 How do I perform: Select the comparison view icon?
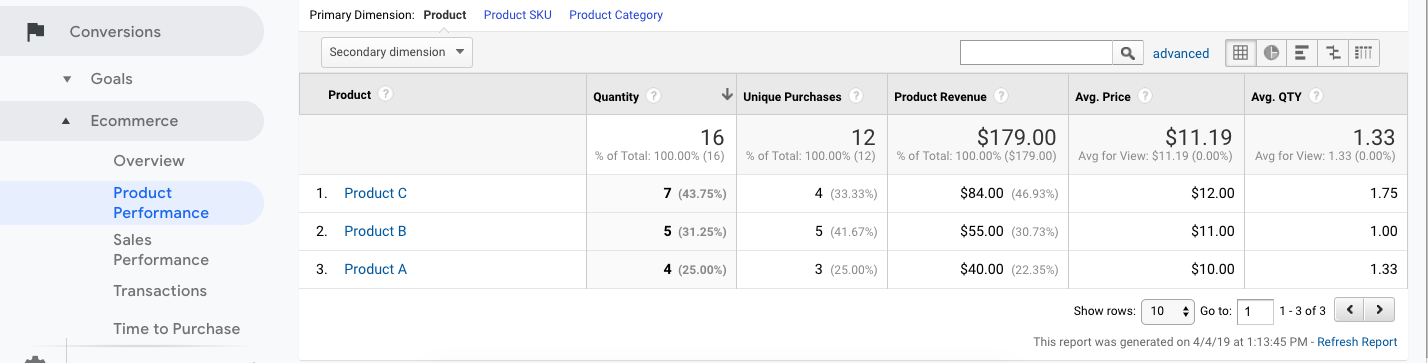click(1333, 53)
